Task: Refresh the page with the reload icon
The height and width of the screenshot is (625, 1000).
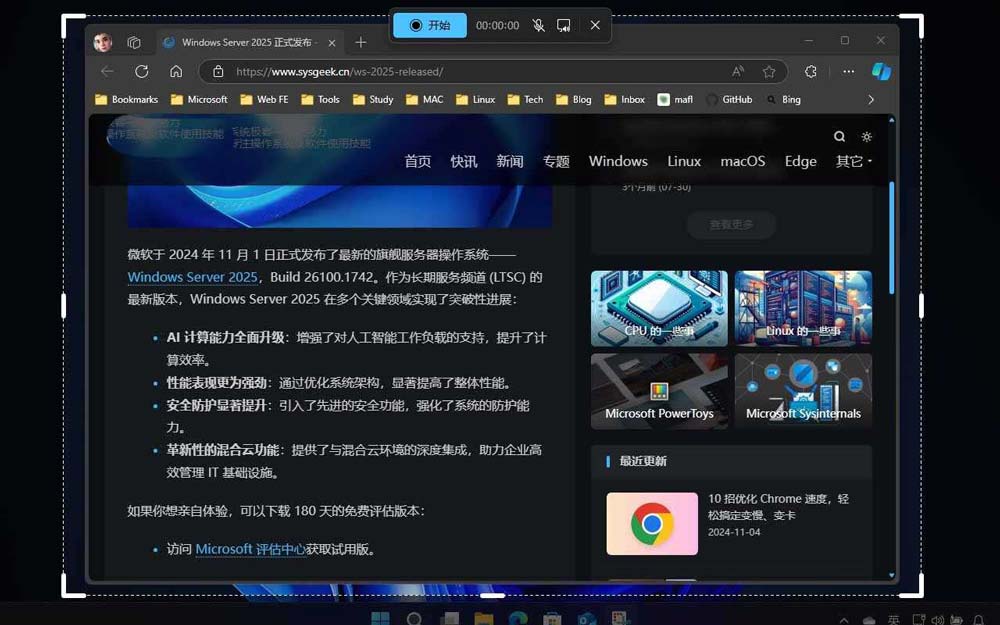Action: click(x=141, y=71)
